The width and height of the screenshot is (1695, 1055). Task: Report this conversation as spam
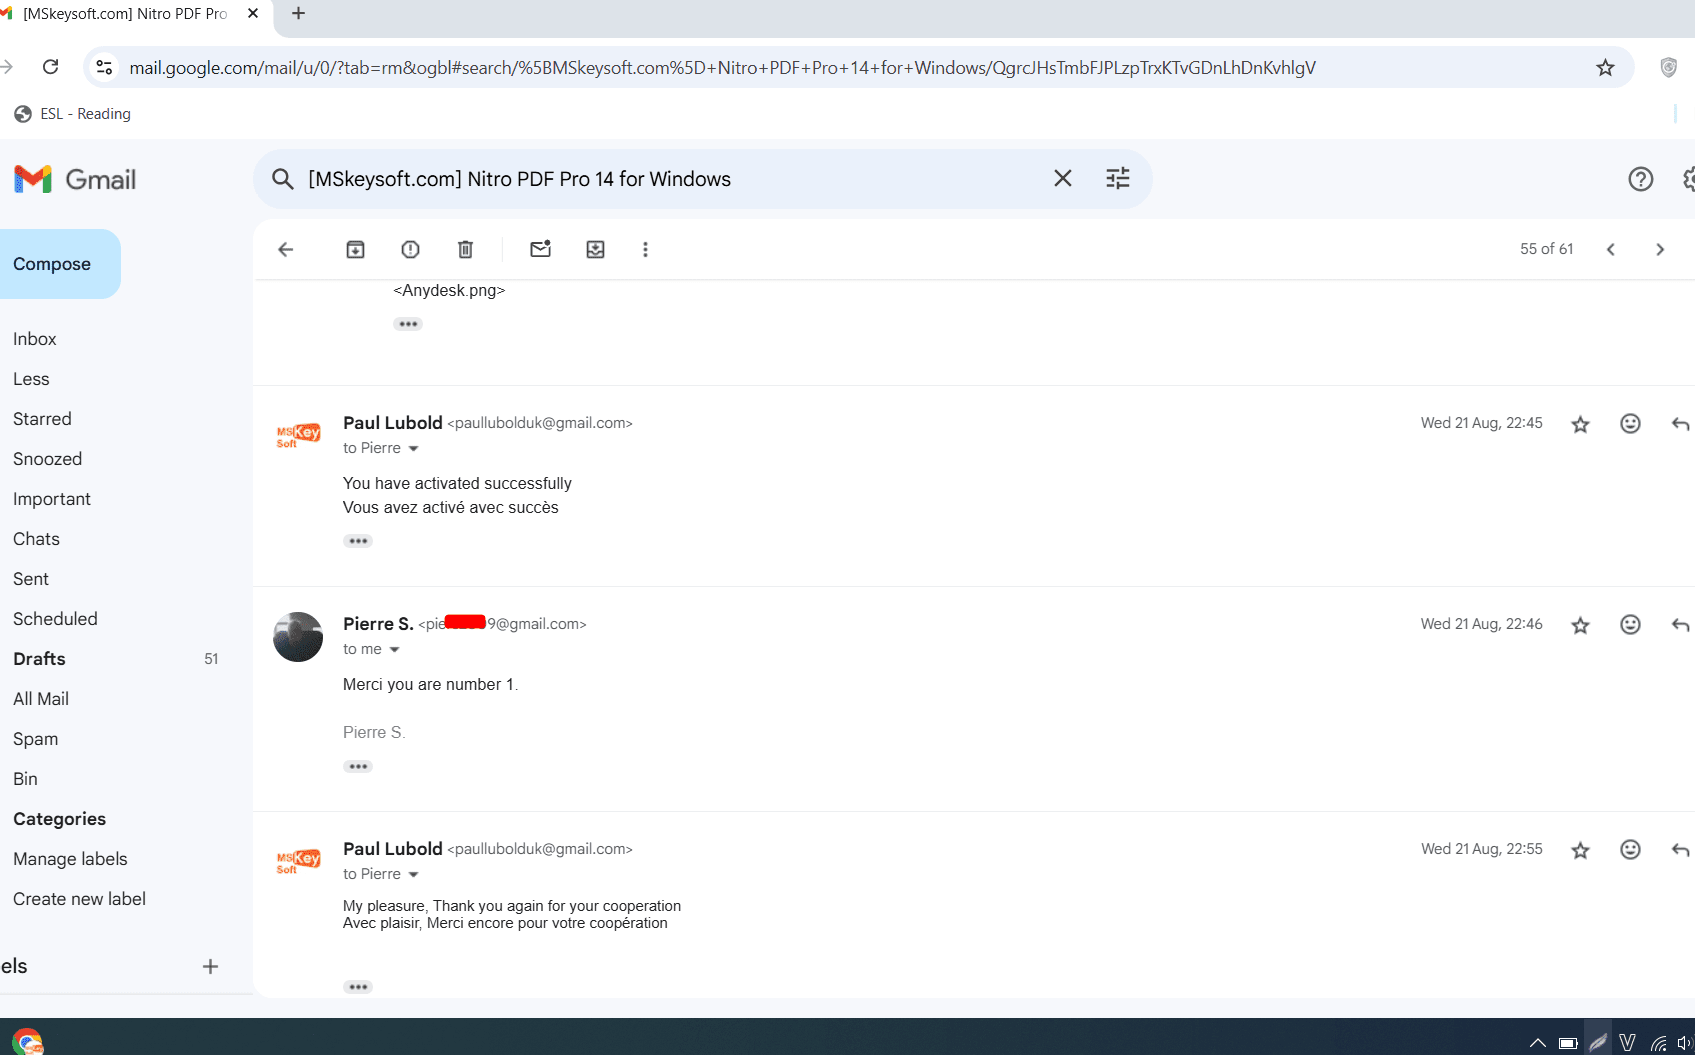click(x=410, y=250)
